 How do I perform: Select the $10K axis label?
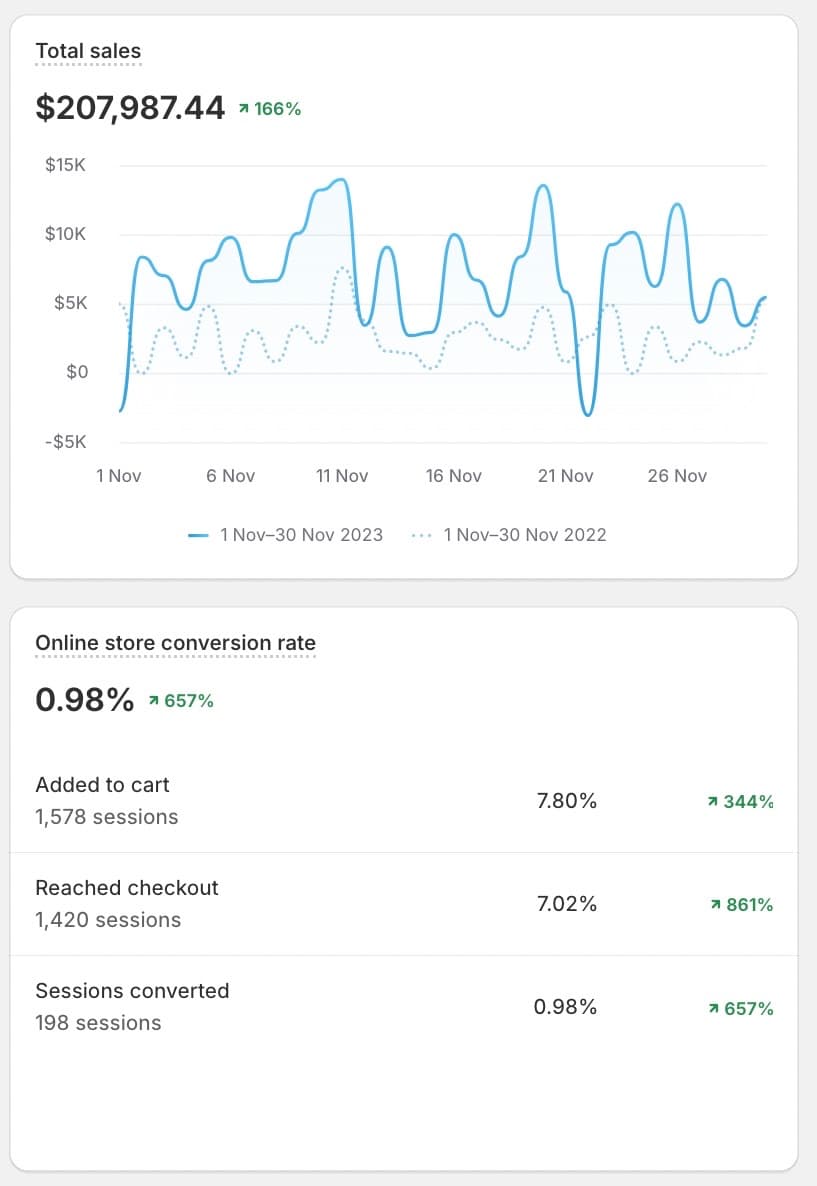tap(65, 234)
